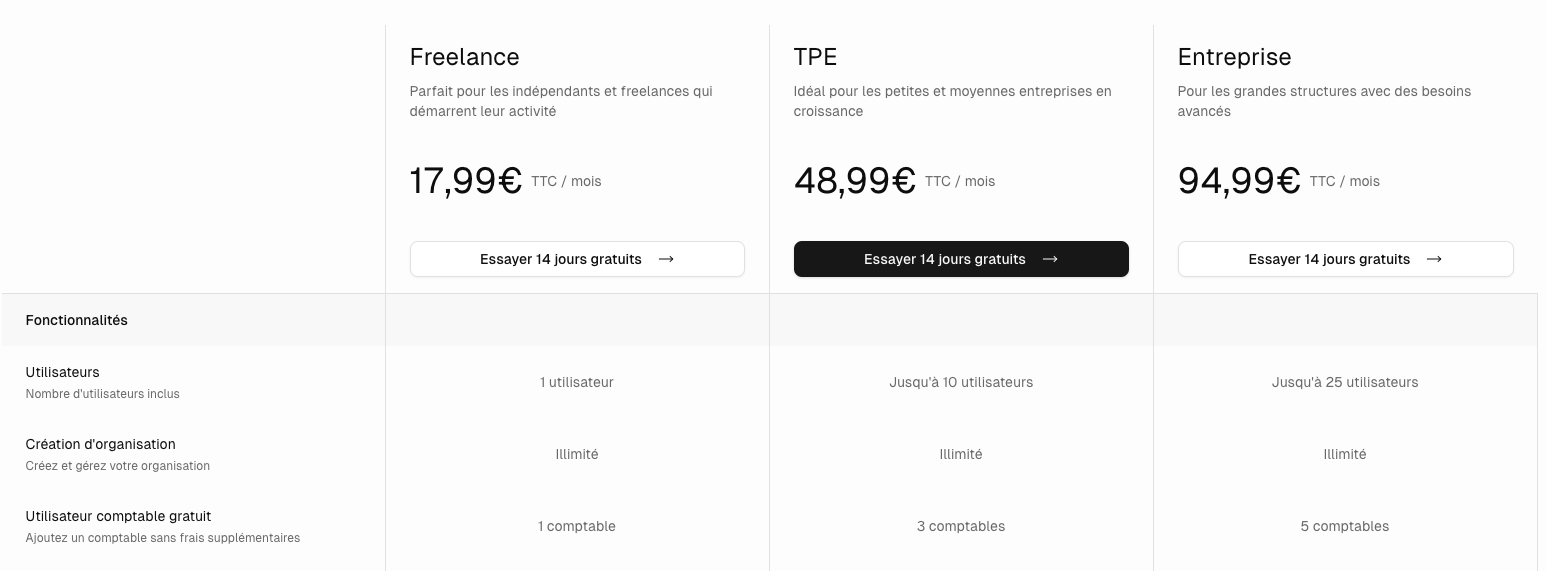The width and height of the screenshot is (1546, 571).
Task: Click the 48,99€ price
Action: pyautogui.click(x=855, y=181)
